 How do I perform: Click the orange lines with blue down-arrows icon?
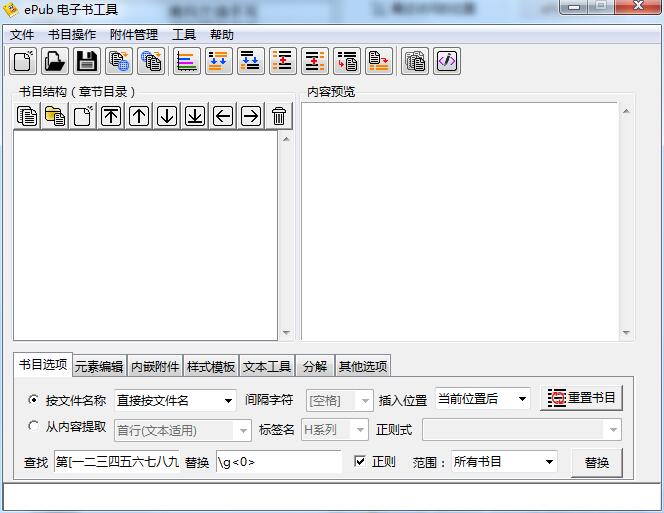pyautogui.click(x=219, y=61)
